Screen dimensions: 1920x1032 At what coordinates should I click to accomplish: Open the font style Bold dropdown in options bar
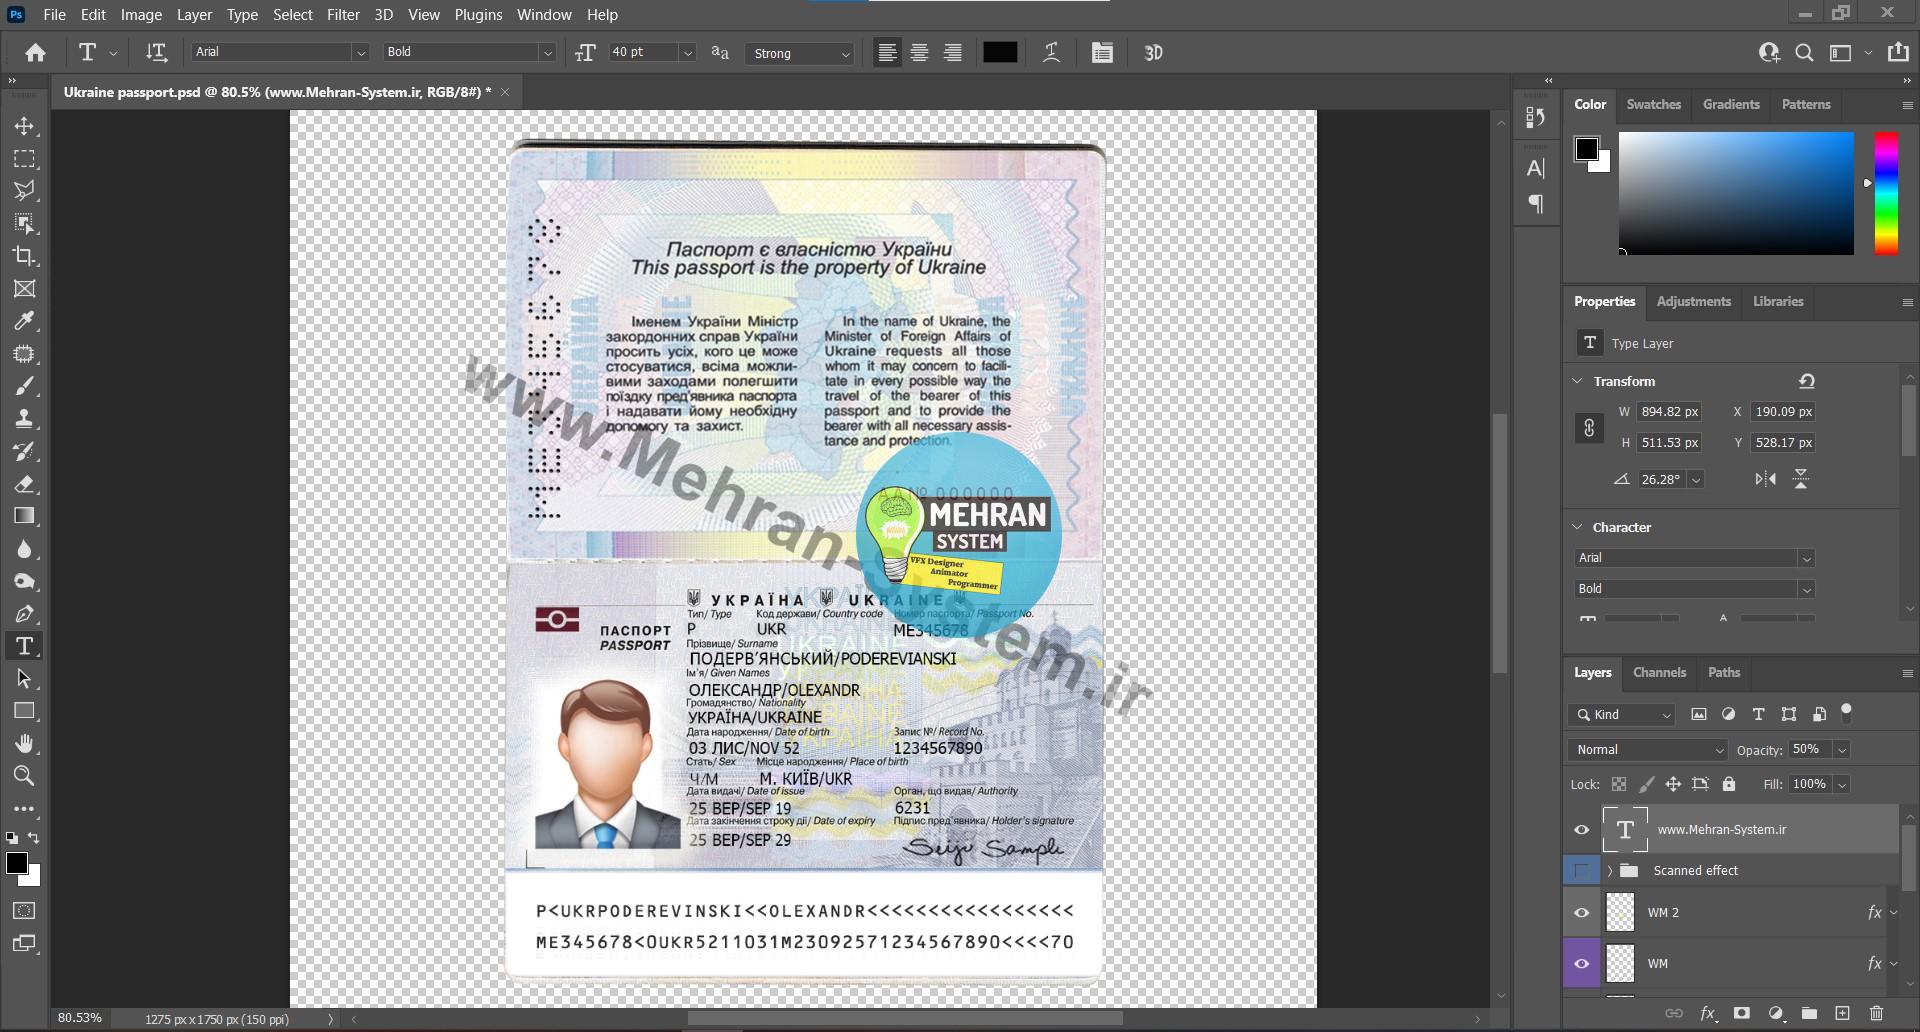(547, 53)
